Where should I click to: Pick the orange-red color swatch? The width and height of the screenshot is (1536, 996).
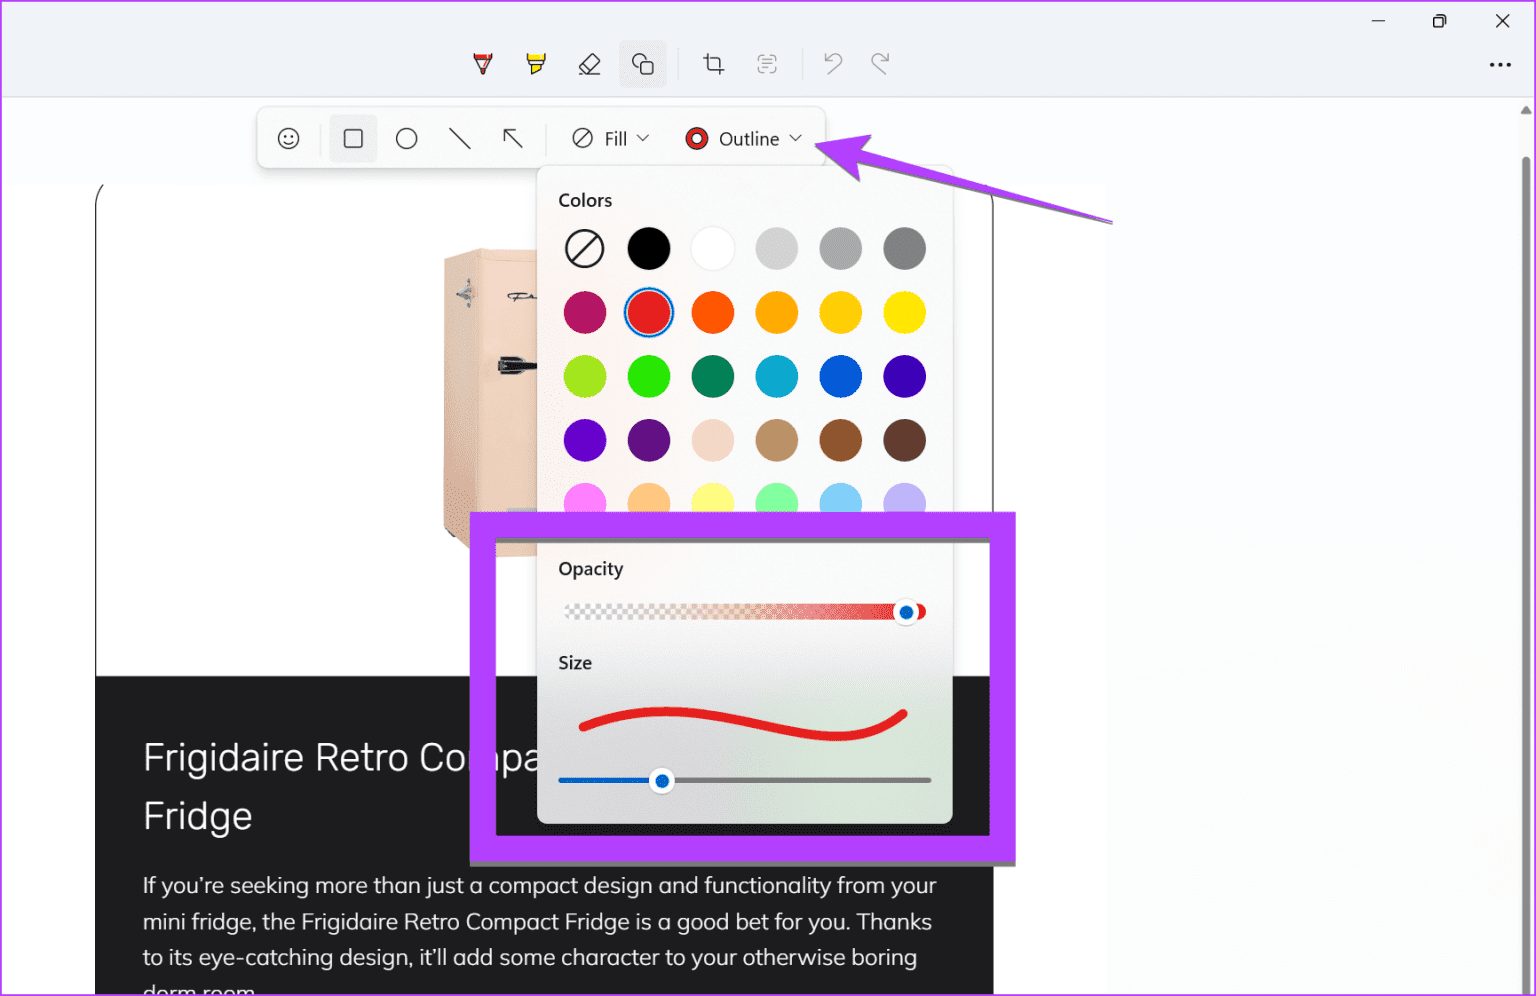coord(713,313)
